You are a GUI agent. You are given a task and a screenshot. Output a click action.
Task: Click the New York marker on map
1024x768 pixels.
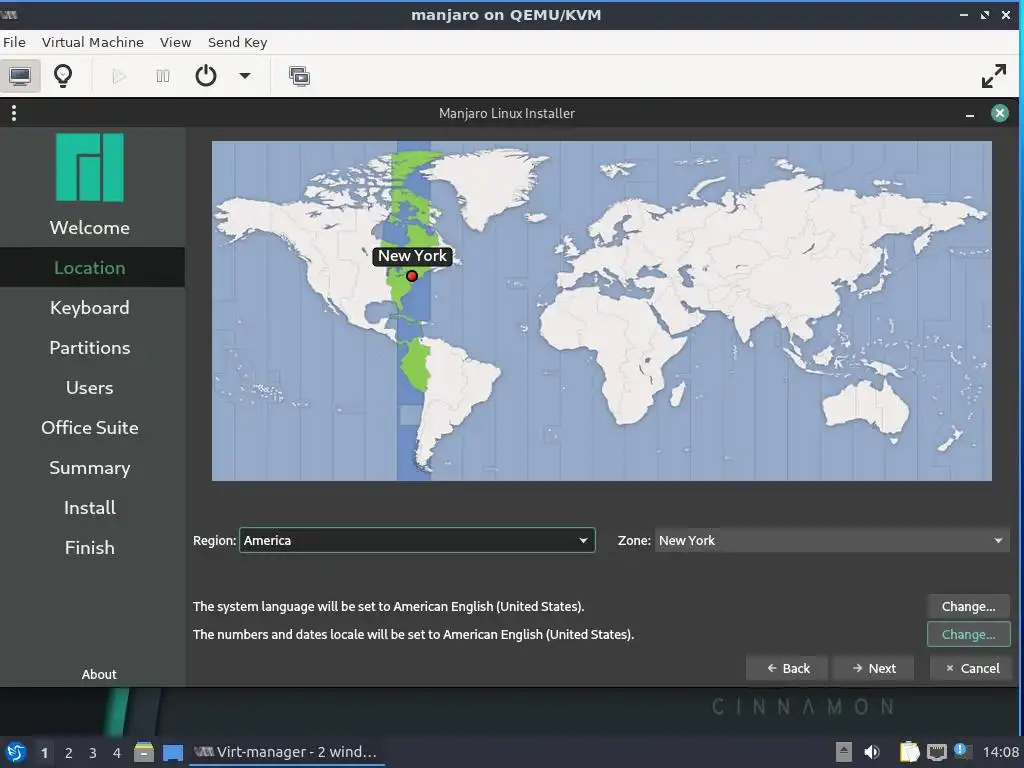[x=412, y=276]
